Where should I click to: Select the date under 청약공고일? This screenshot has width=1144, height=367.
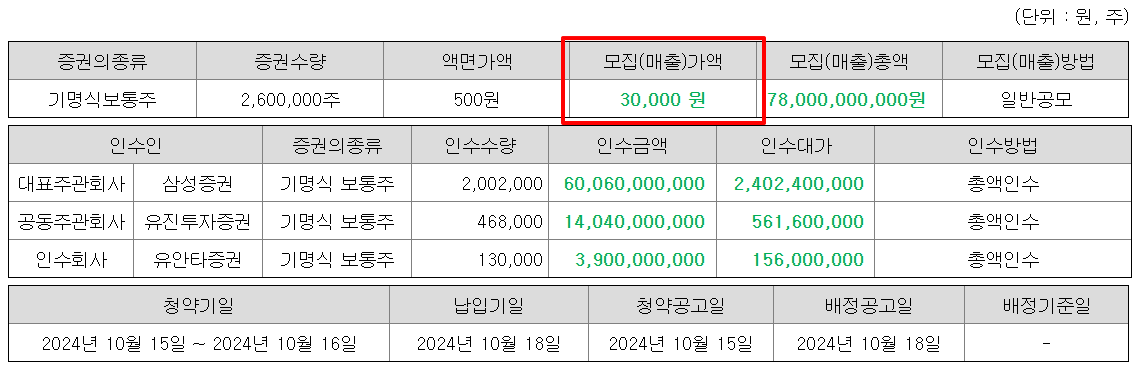coord(680,343)
